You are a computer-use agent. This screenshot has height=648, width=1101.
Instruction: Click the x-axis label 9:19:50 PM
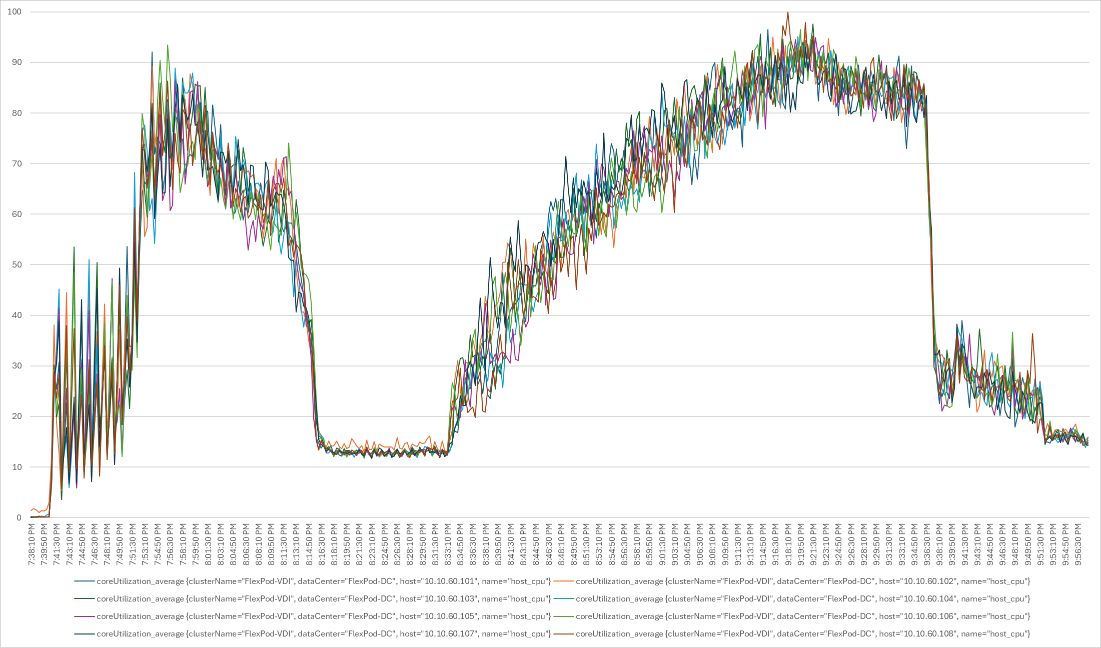[x=799, y=542]
